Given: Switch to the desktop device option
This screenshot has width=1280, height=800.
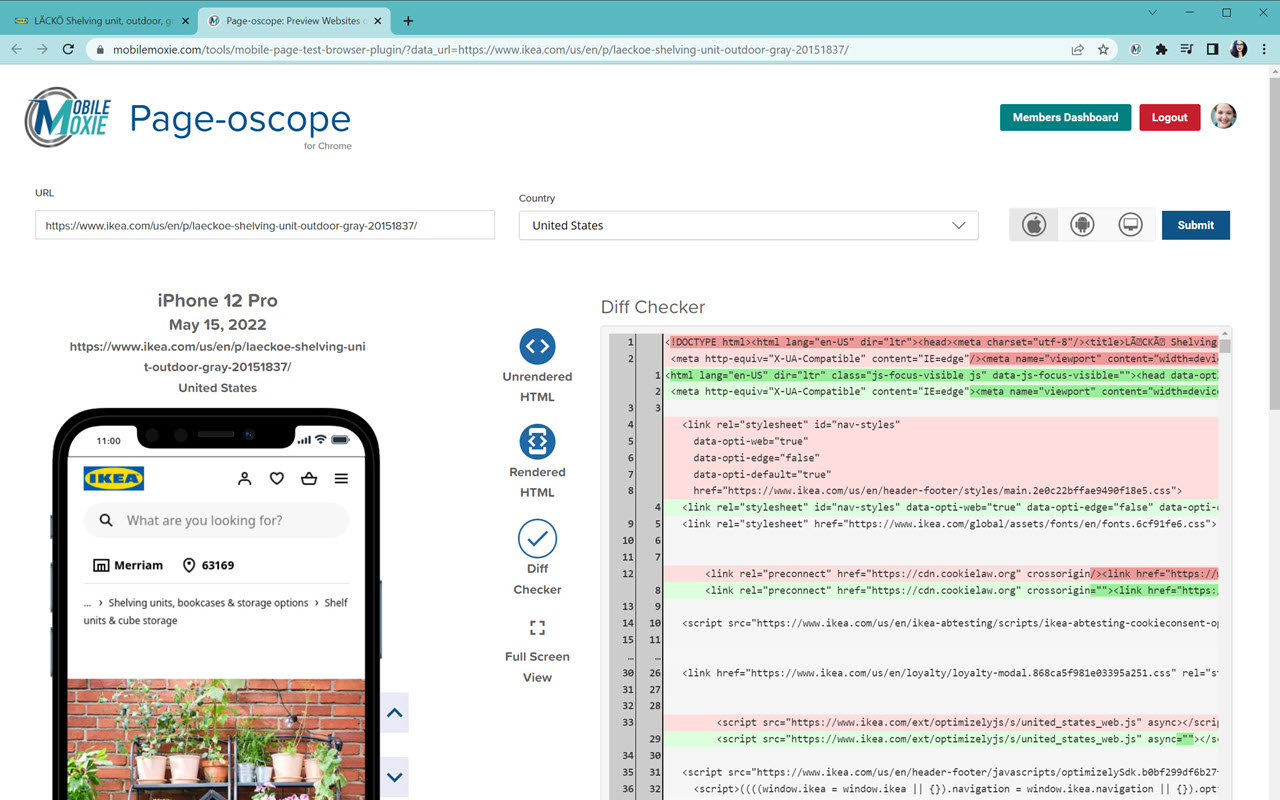Looking at the screenshot, I should click(1131, 224).
